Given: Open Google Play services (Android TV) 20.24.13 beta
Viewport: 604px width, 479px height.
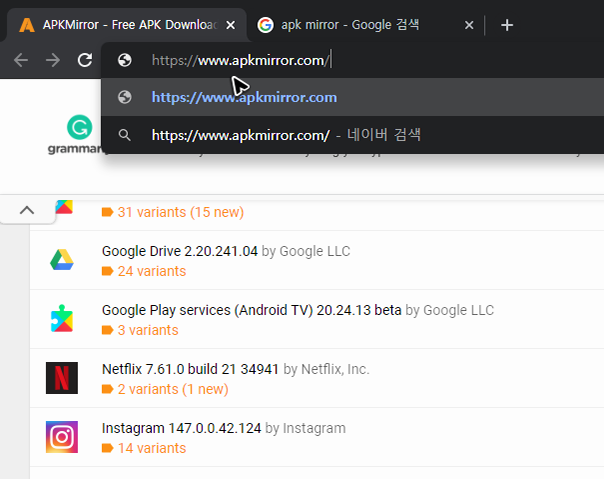Looking at the screenshot, I should coord(252,310).
